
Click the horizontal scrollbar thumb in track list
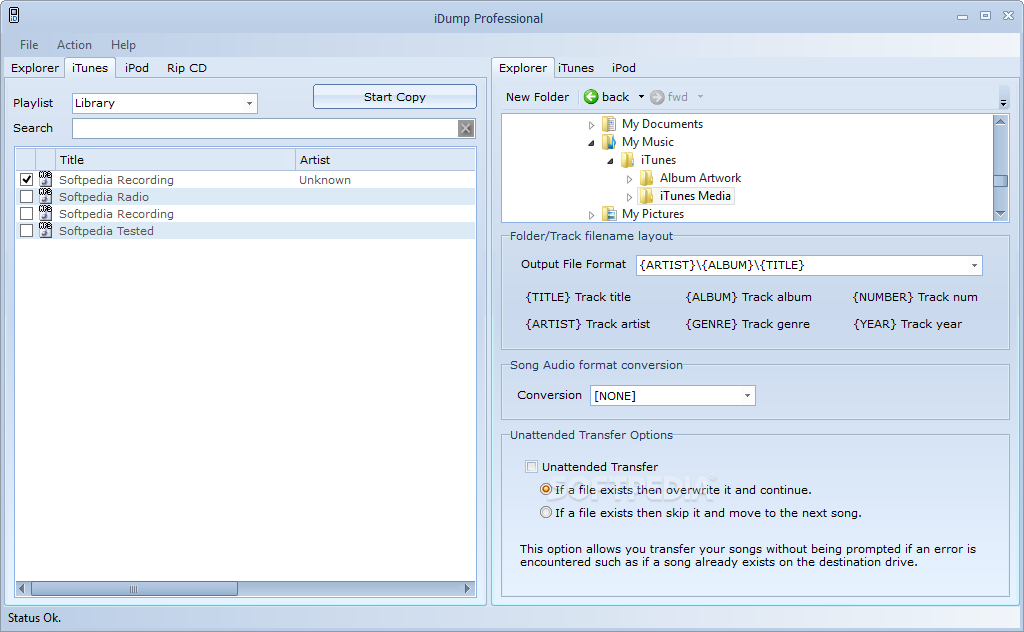tap(134, 589)
